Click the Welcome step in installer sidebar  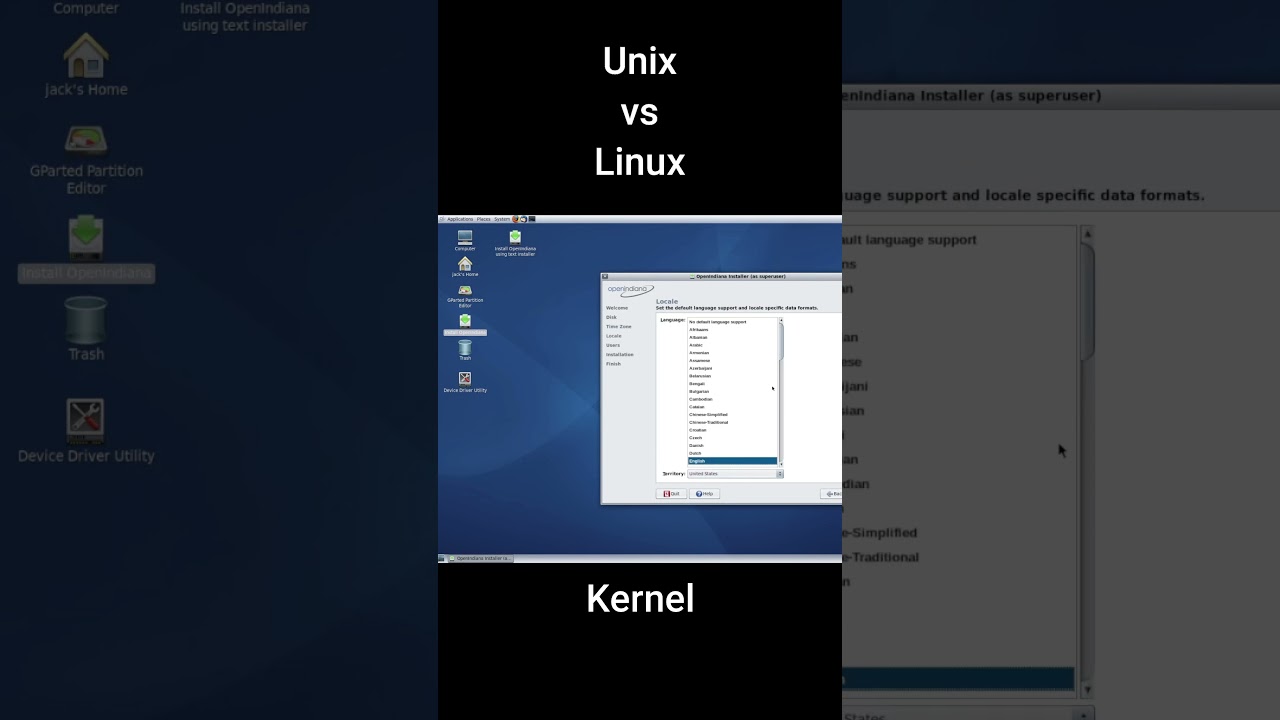pos(617,308)
